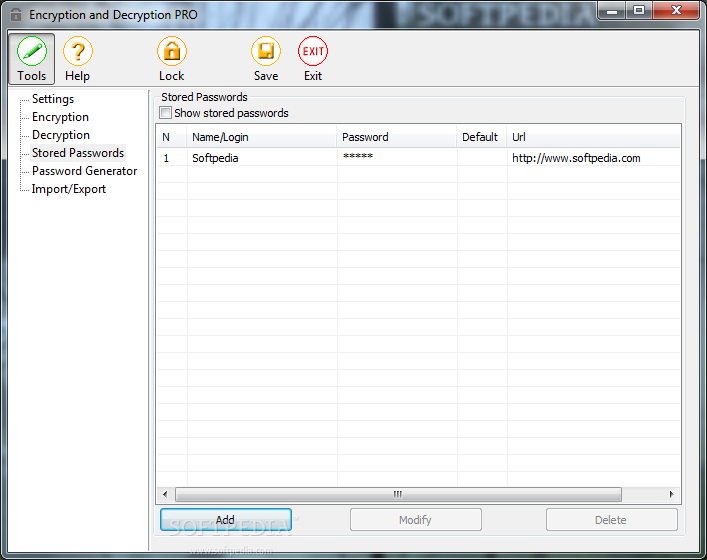This screenshot has height=560, width=707.
Task: Click the Url column header
Action: (x=593, y=137)
